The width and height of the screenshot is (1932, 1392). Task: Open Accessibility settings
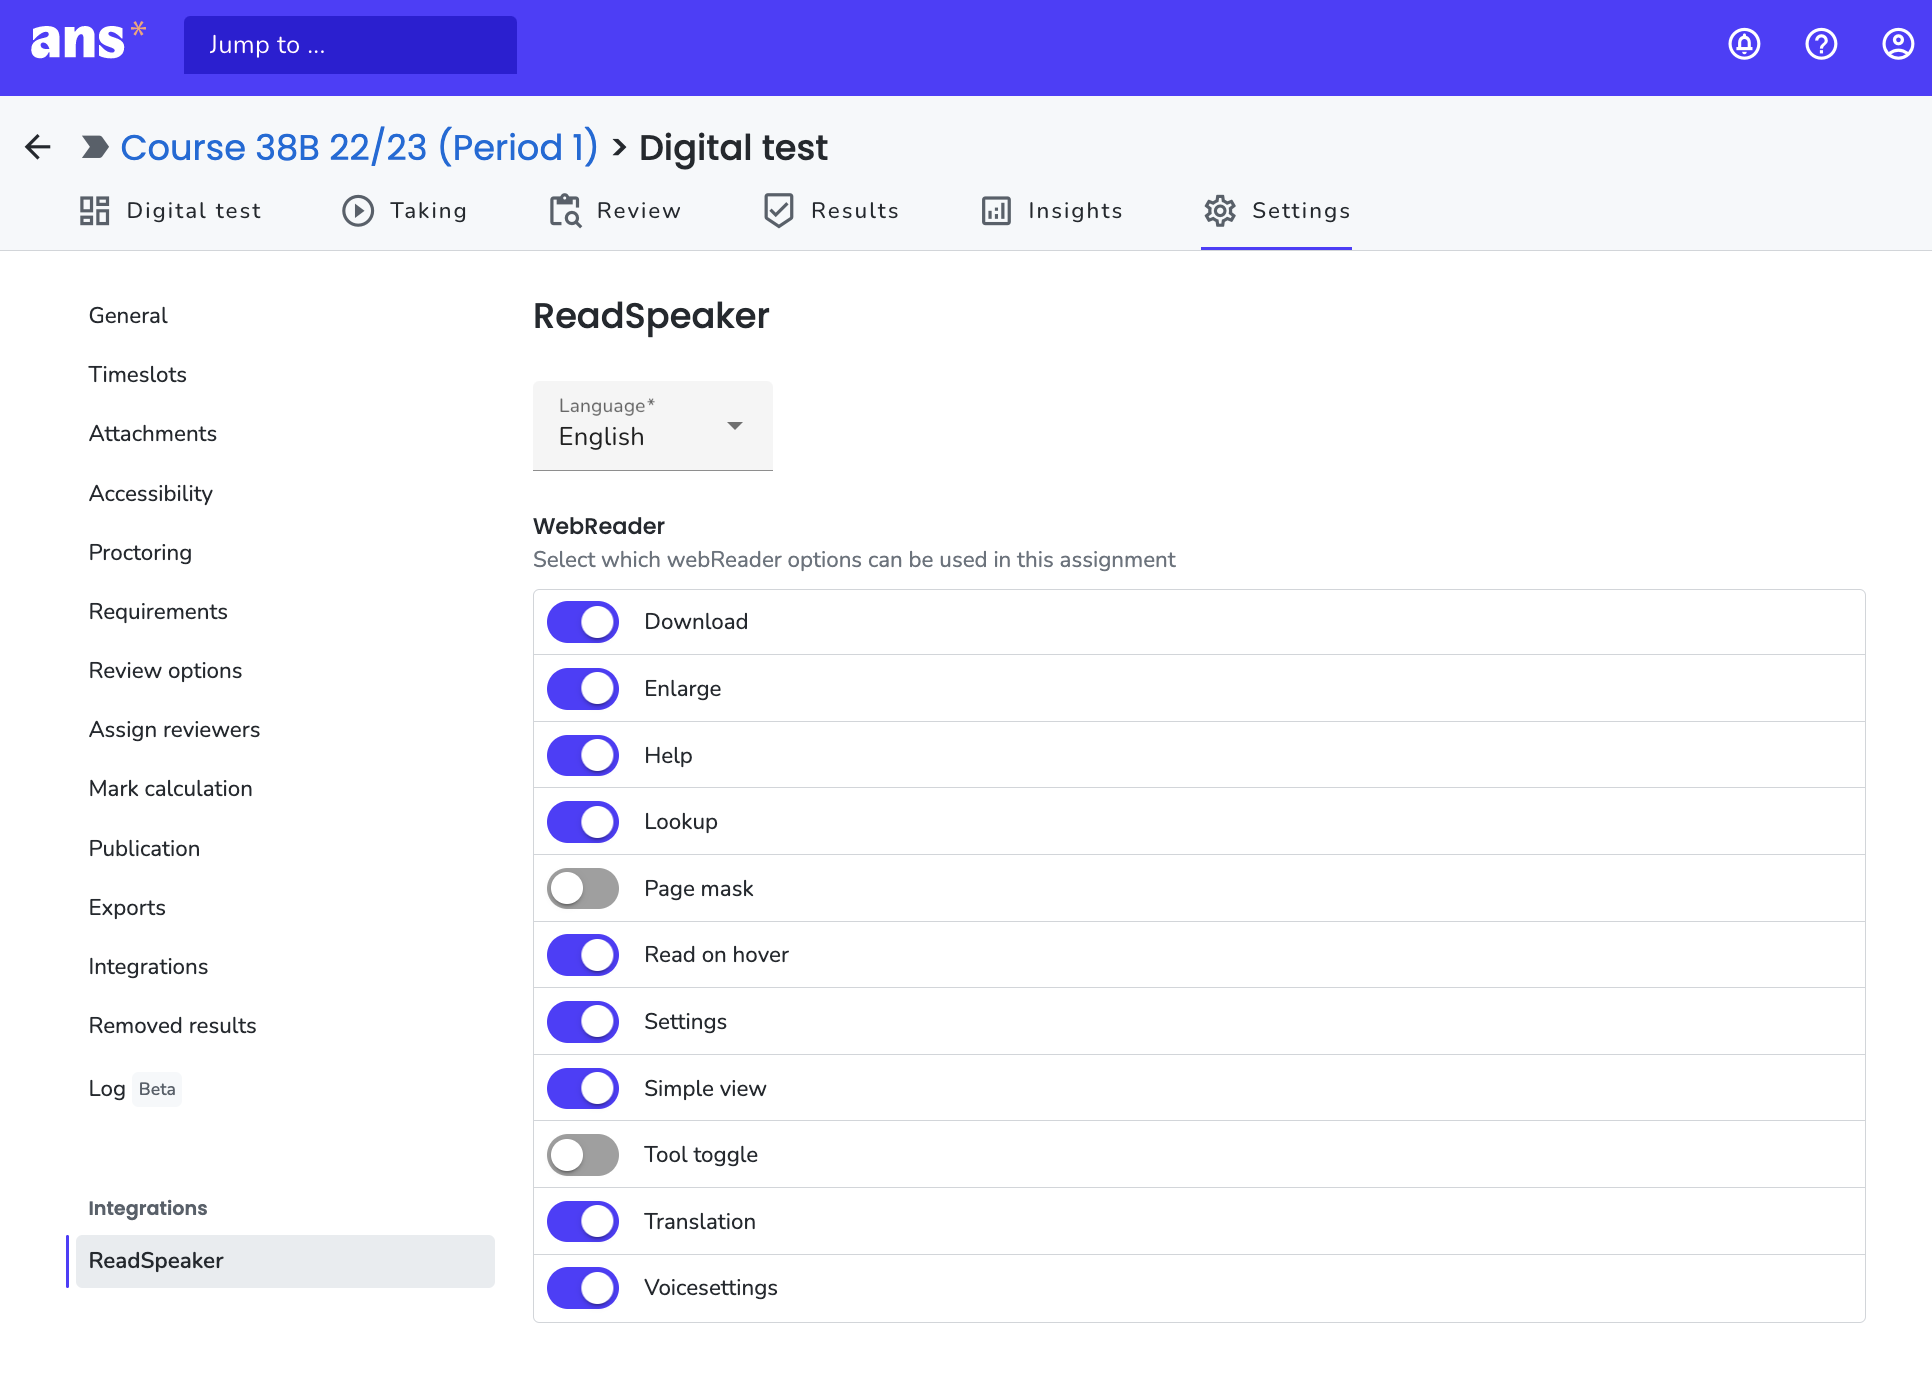tap(151, 494)
